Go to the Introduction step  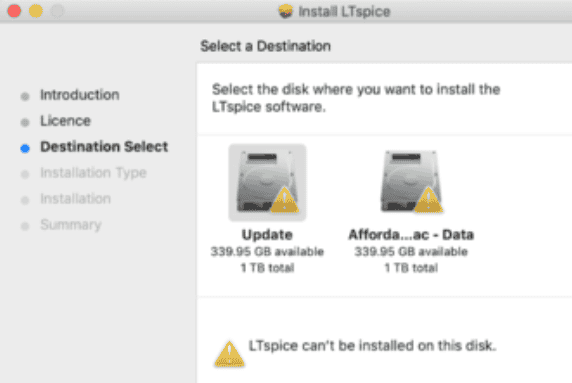80,95
